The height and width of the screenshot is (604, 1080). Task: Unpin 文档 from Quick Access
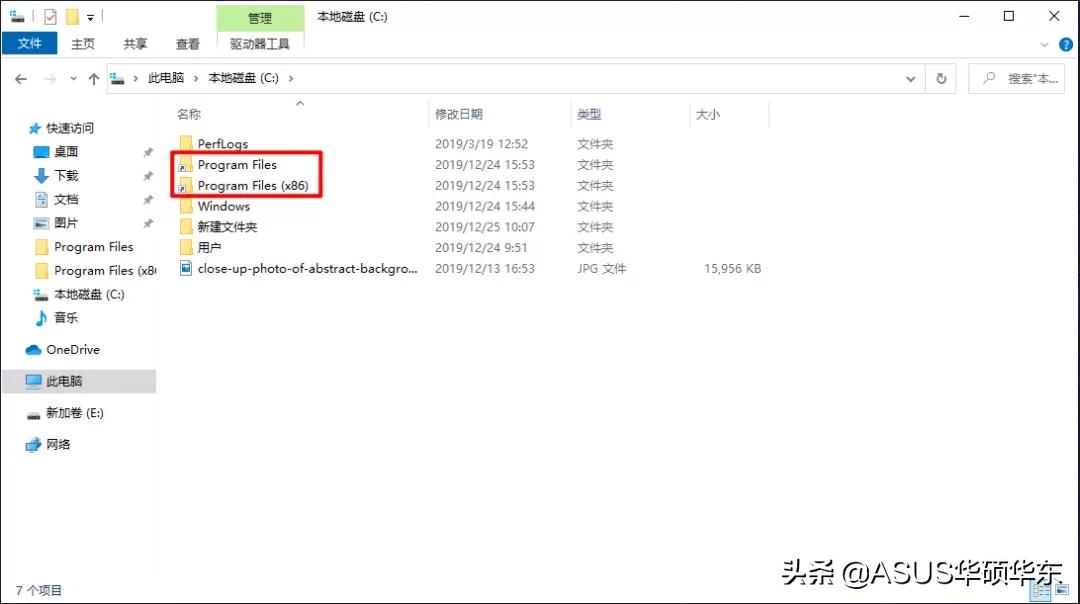pos(147,199)
